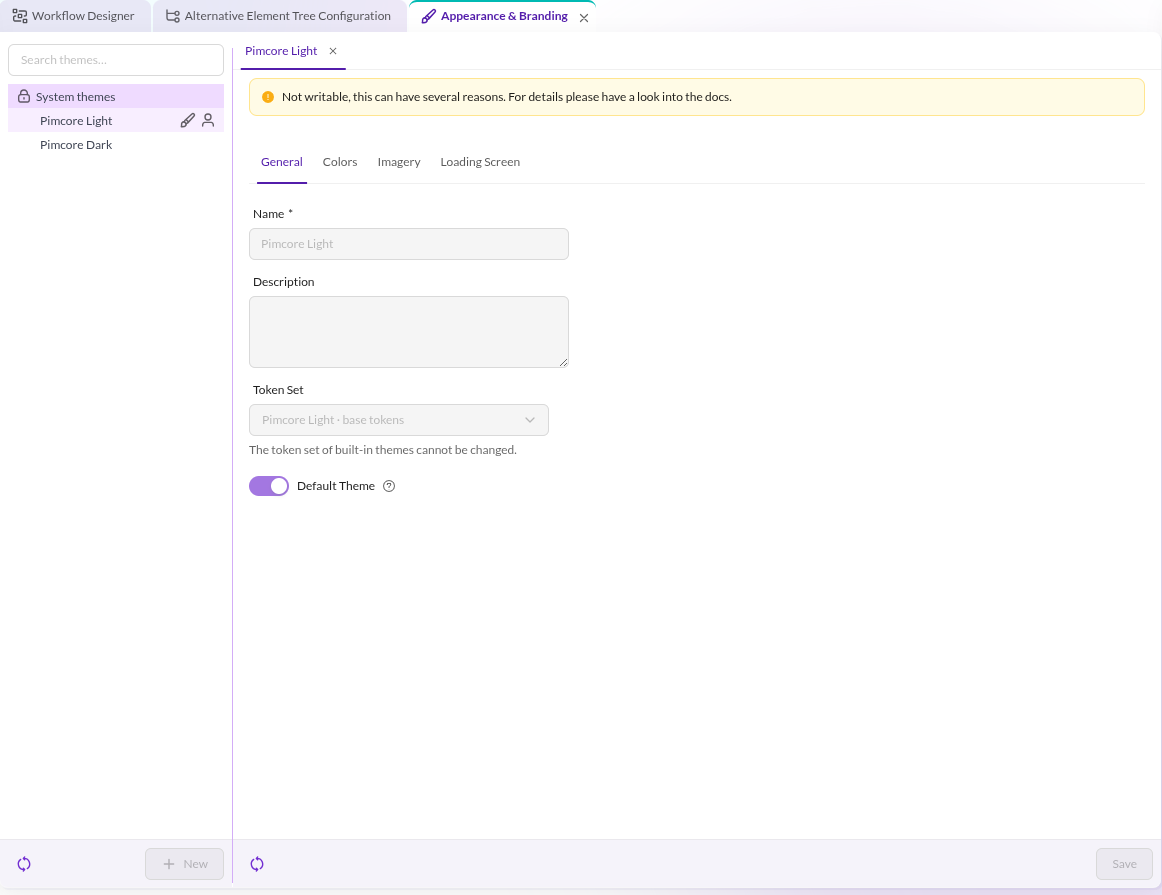The image size is (1162, 895).
Task: Open the Imagery sub-tab
Action: (x=399, y=162)
